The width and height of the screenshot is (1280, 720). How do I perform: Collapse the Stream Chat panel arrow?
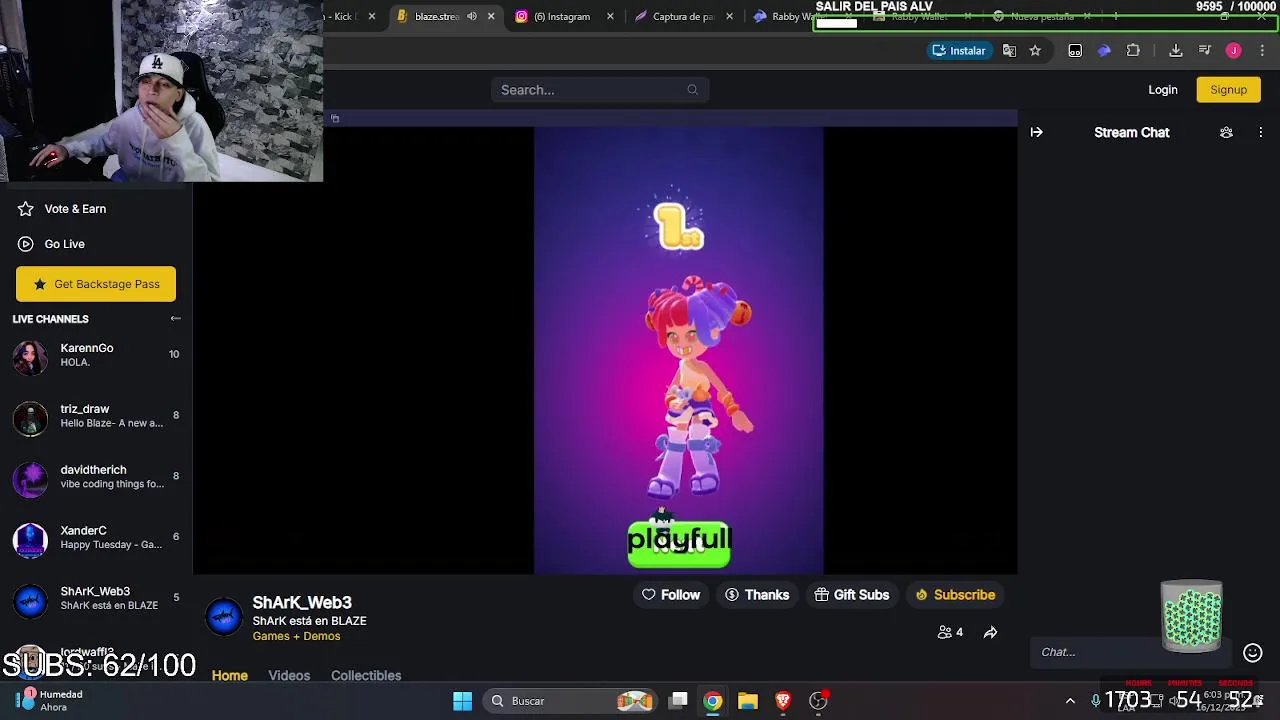(1036, 132)
